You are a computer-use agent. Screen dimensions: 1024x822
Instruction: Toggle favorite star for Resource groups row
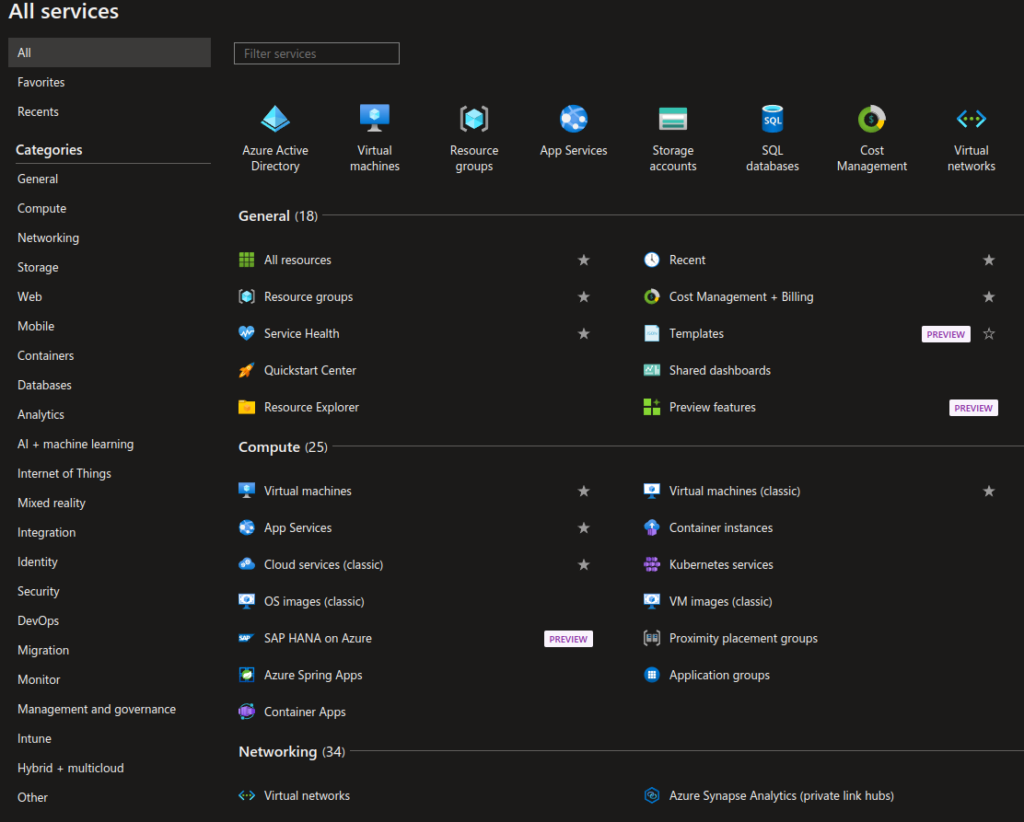584,297
